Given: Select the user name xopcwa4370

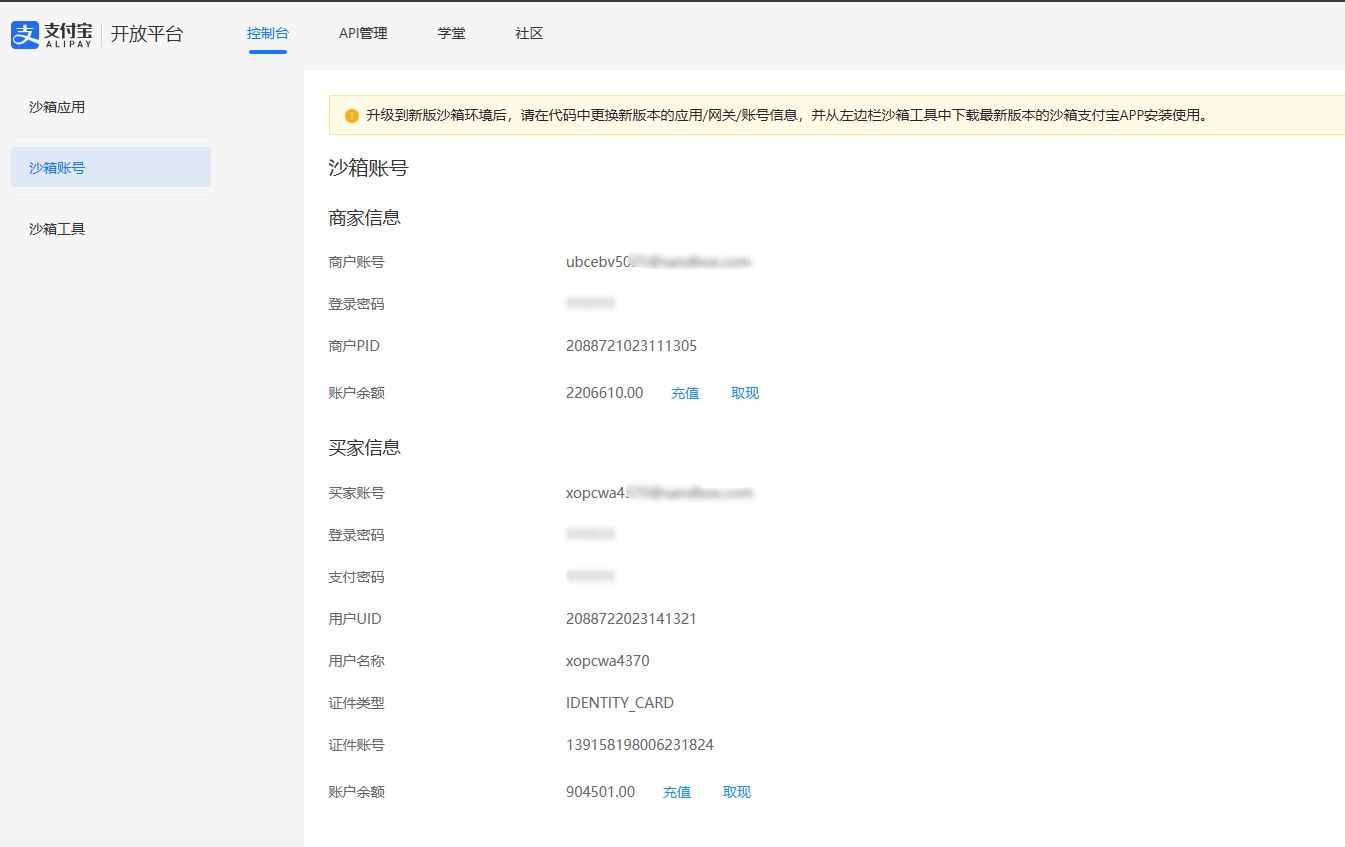Looking at the screenshot, I should pyautogui.click(x=607, y=661).
